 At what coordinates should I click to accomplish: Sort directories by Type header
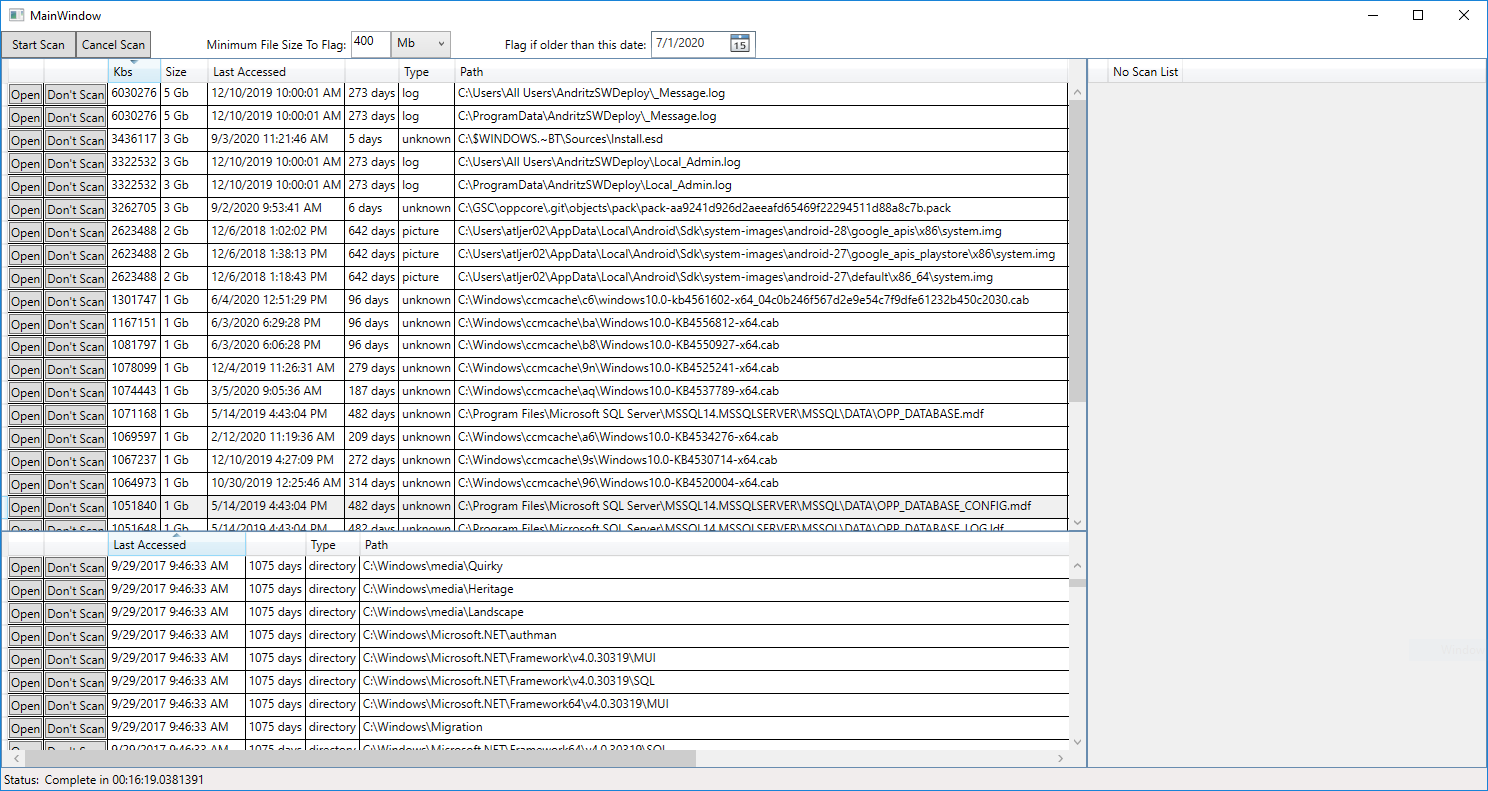(333, 545)
